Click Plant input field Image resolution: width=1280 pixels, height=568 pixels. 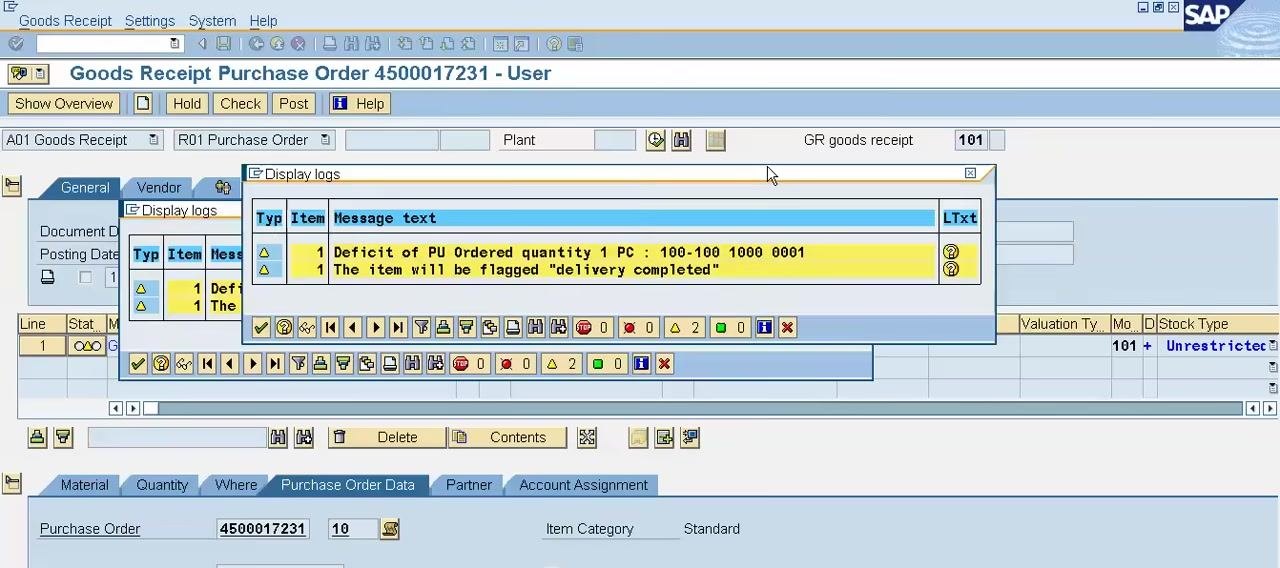click(x=615, y=140)
